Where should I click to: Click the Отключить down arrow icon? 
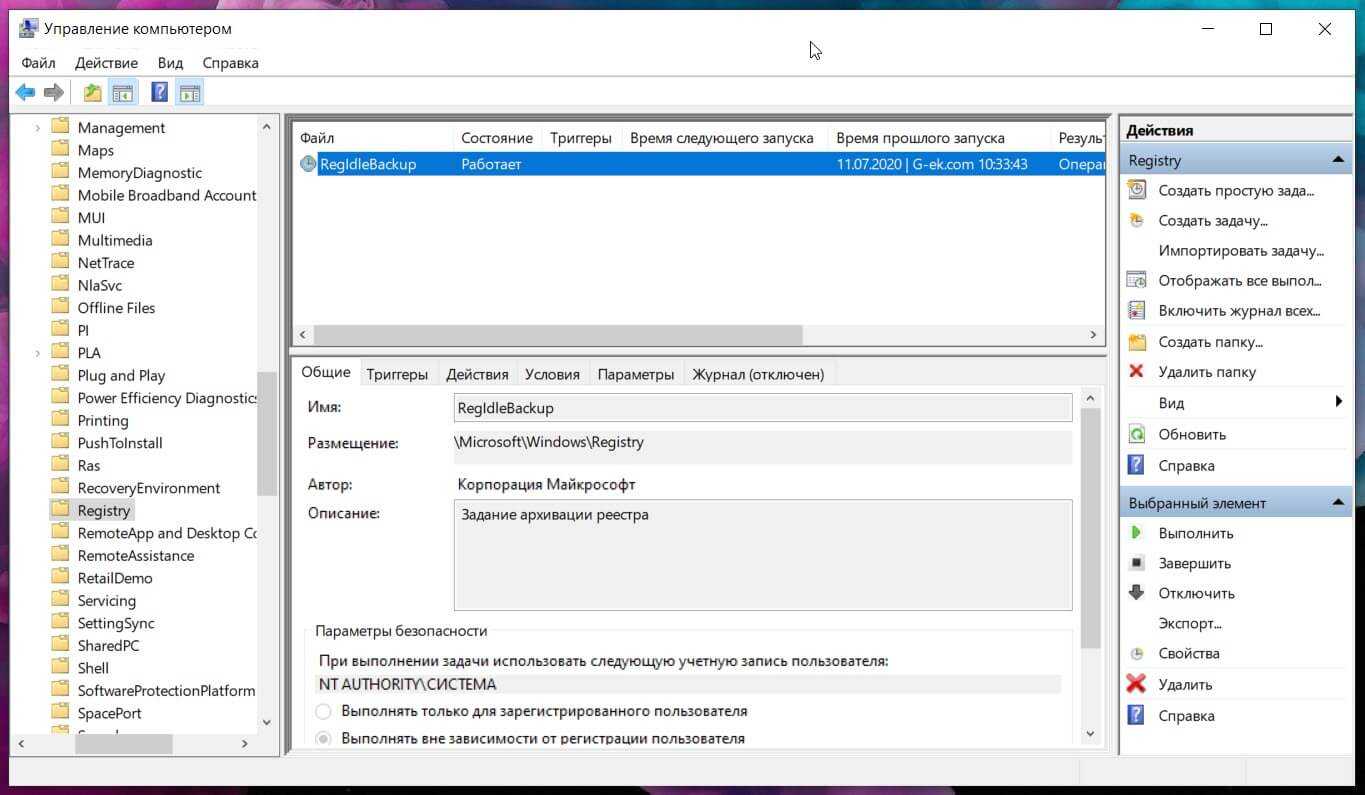click(1136, 593)
